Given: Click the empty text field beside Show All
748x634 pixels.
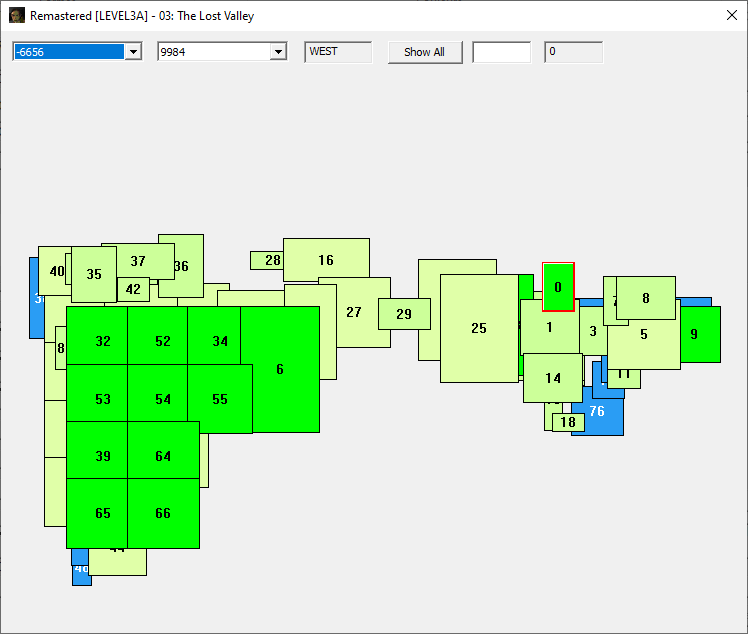Looking at the screenshot, I should point(501,52).
